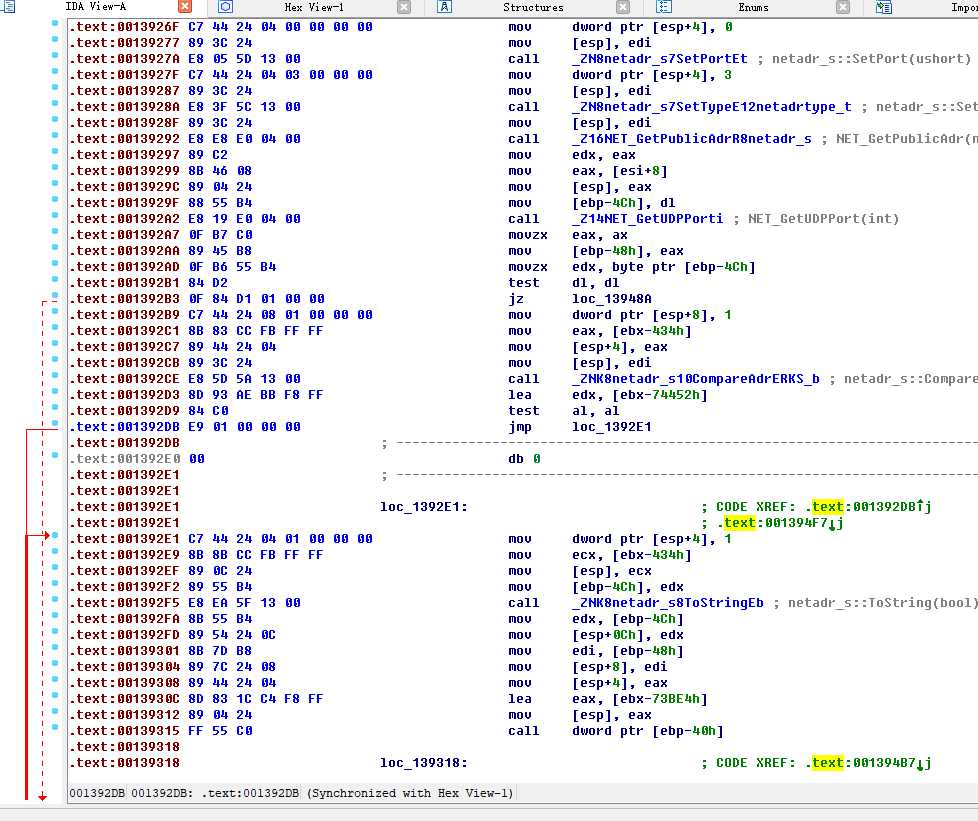The height and width of the screenshot is (821, 978).
Task: Toggle breakpoint dot at address 001392F5
Action: tap(55, 600)
